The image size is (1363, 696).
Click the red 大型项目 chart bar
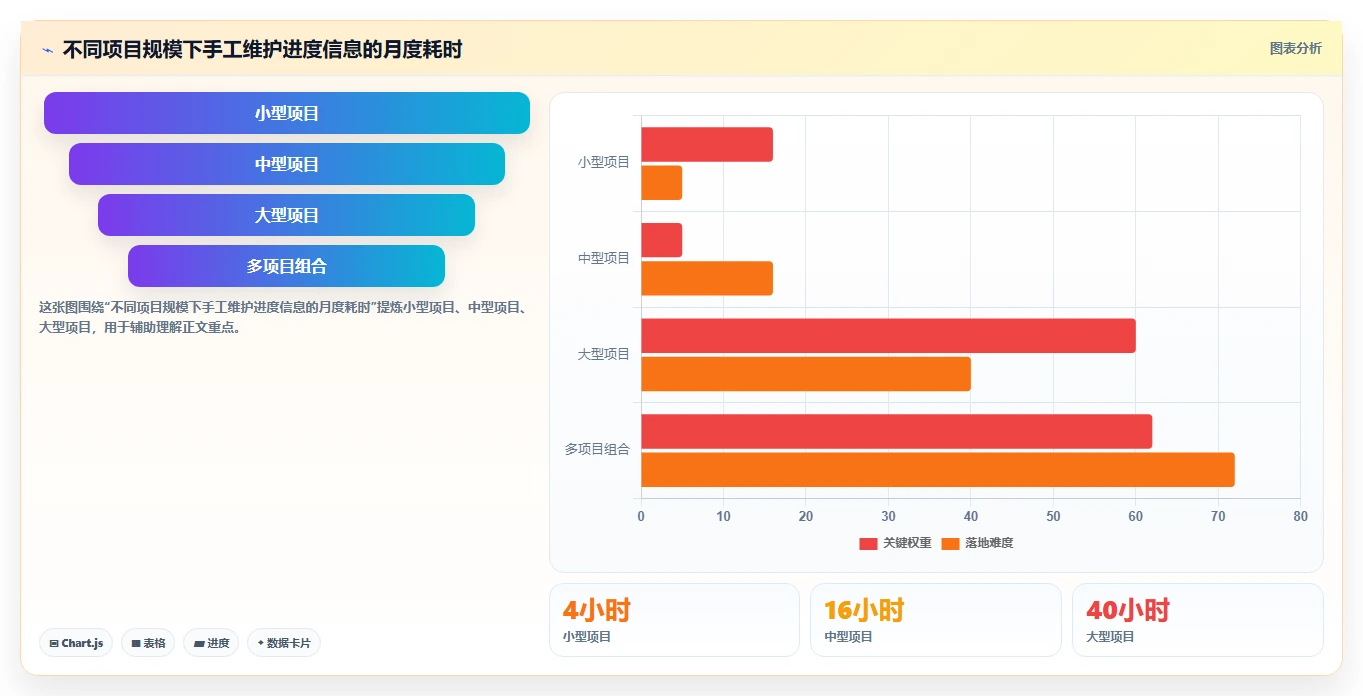[x=888, y=336]
